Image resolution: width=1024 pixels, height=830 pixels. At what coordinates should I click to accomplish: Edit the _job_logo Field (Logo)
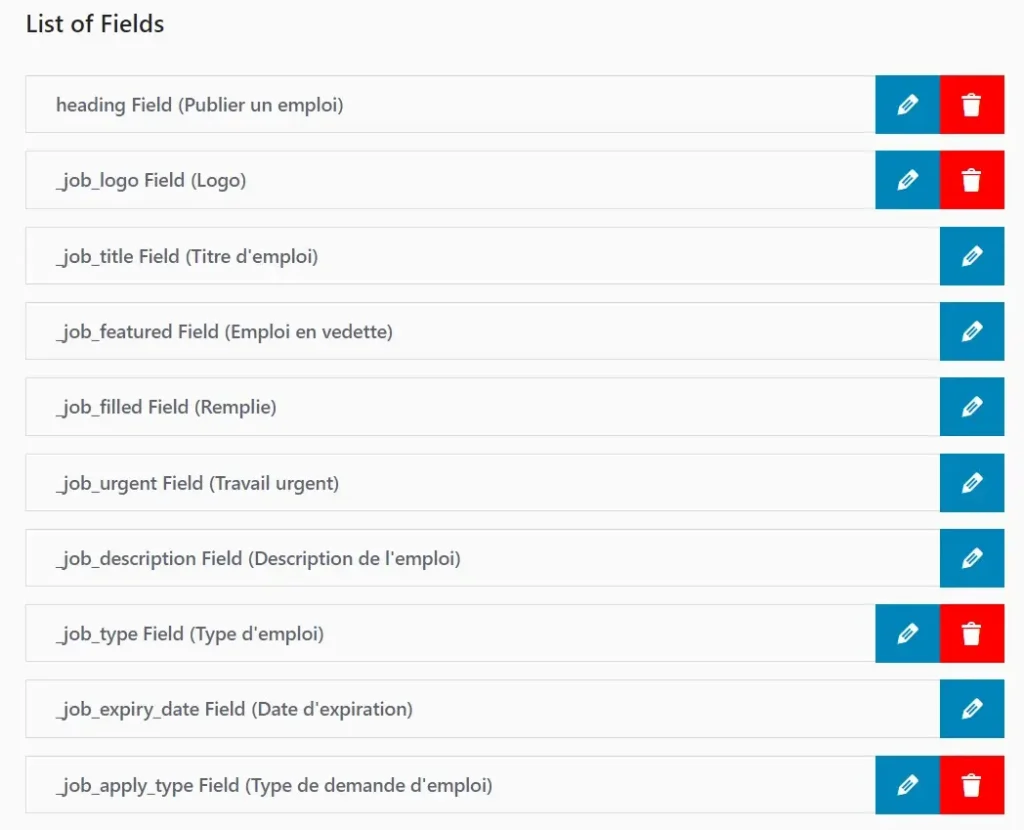906,180
